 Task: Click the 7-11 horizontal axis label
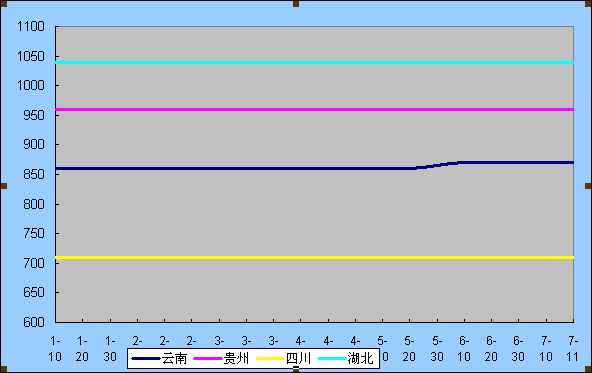pos(573,349)
